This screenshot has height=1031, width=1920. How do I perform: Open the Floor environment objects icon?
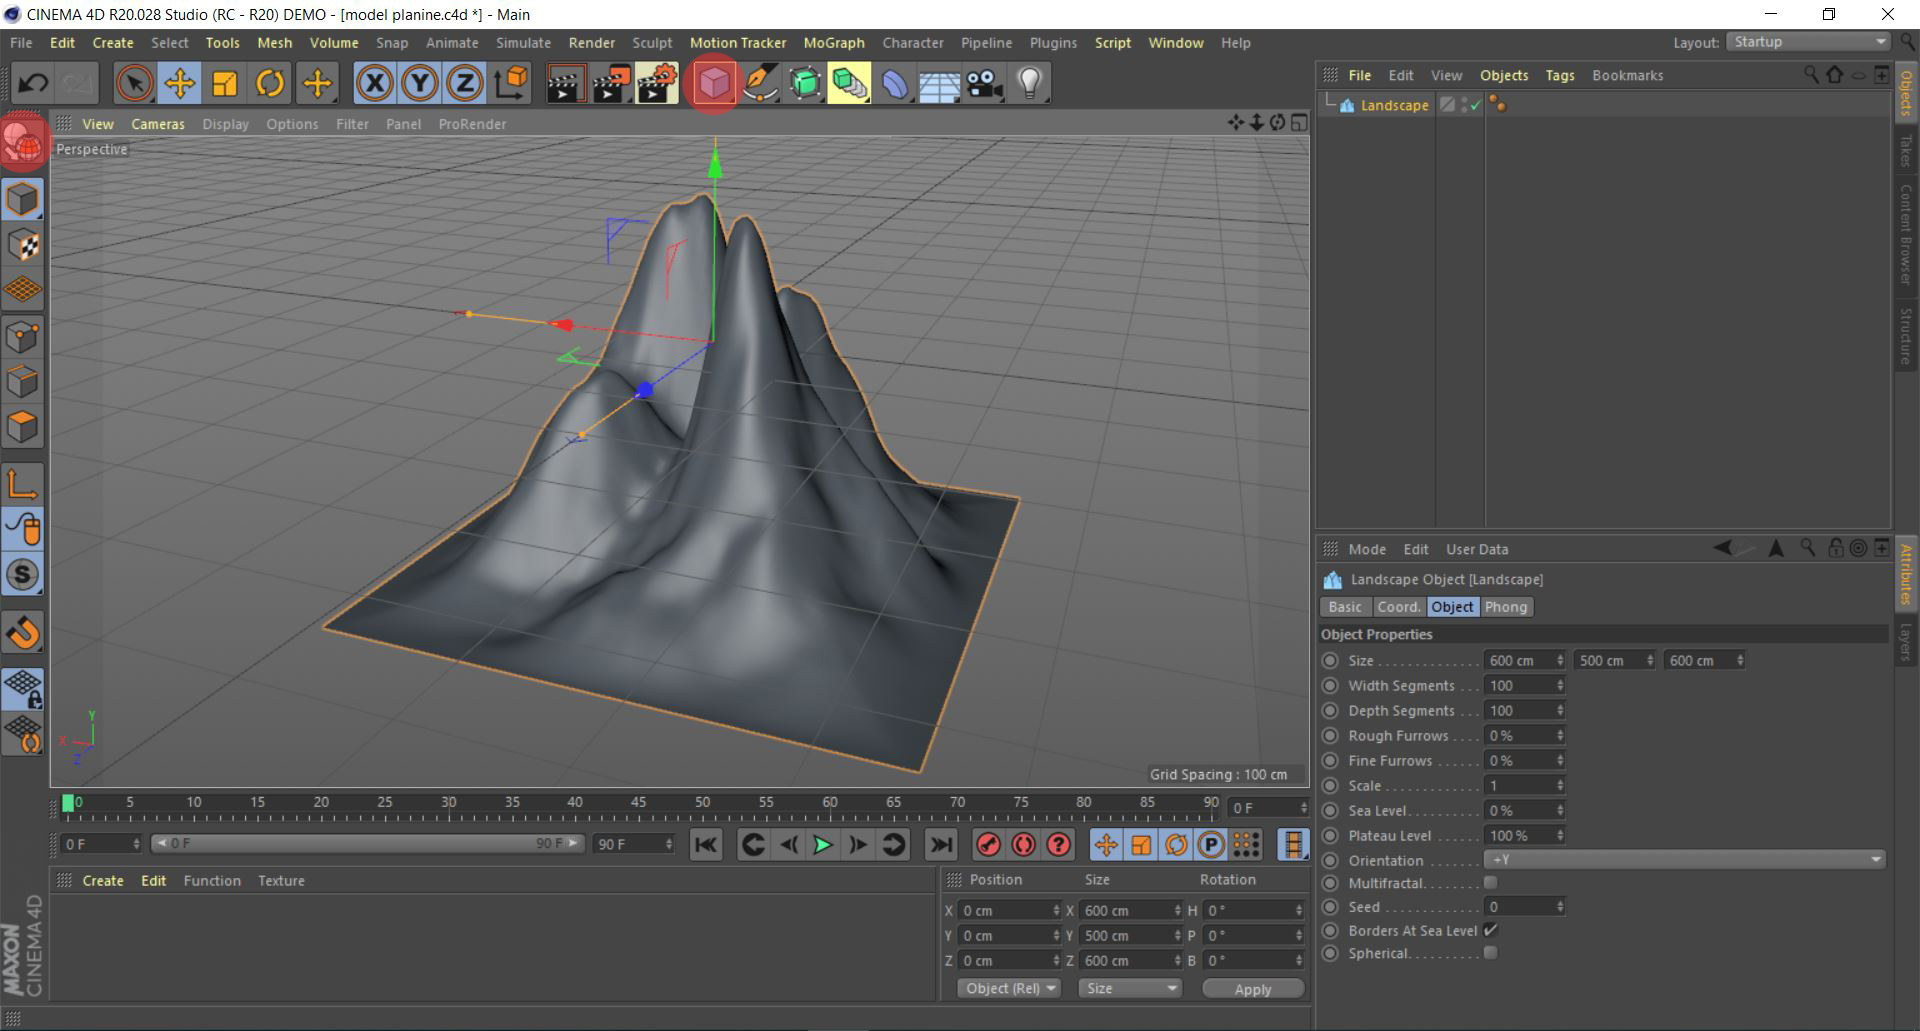click(940, 83)
